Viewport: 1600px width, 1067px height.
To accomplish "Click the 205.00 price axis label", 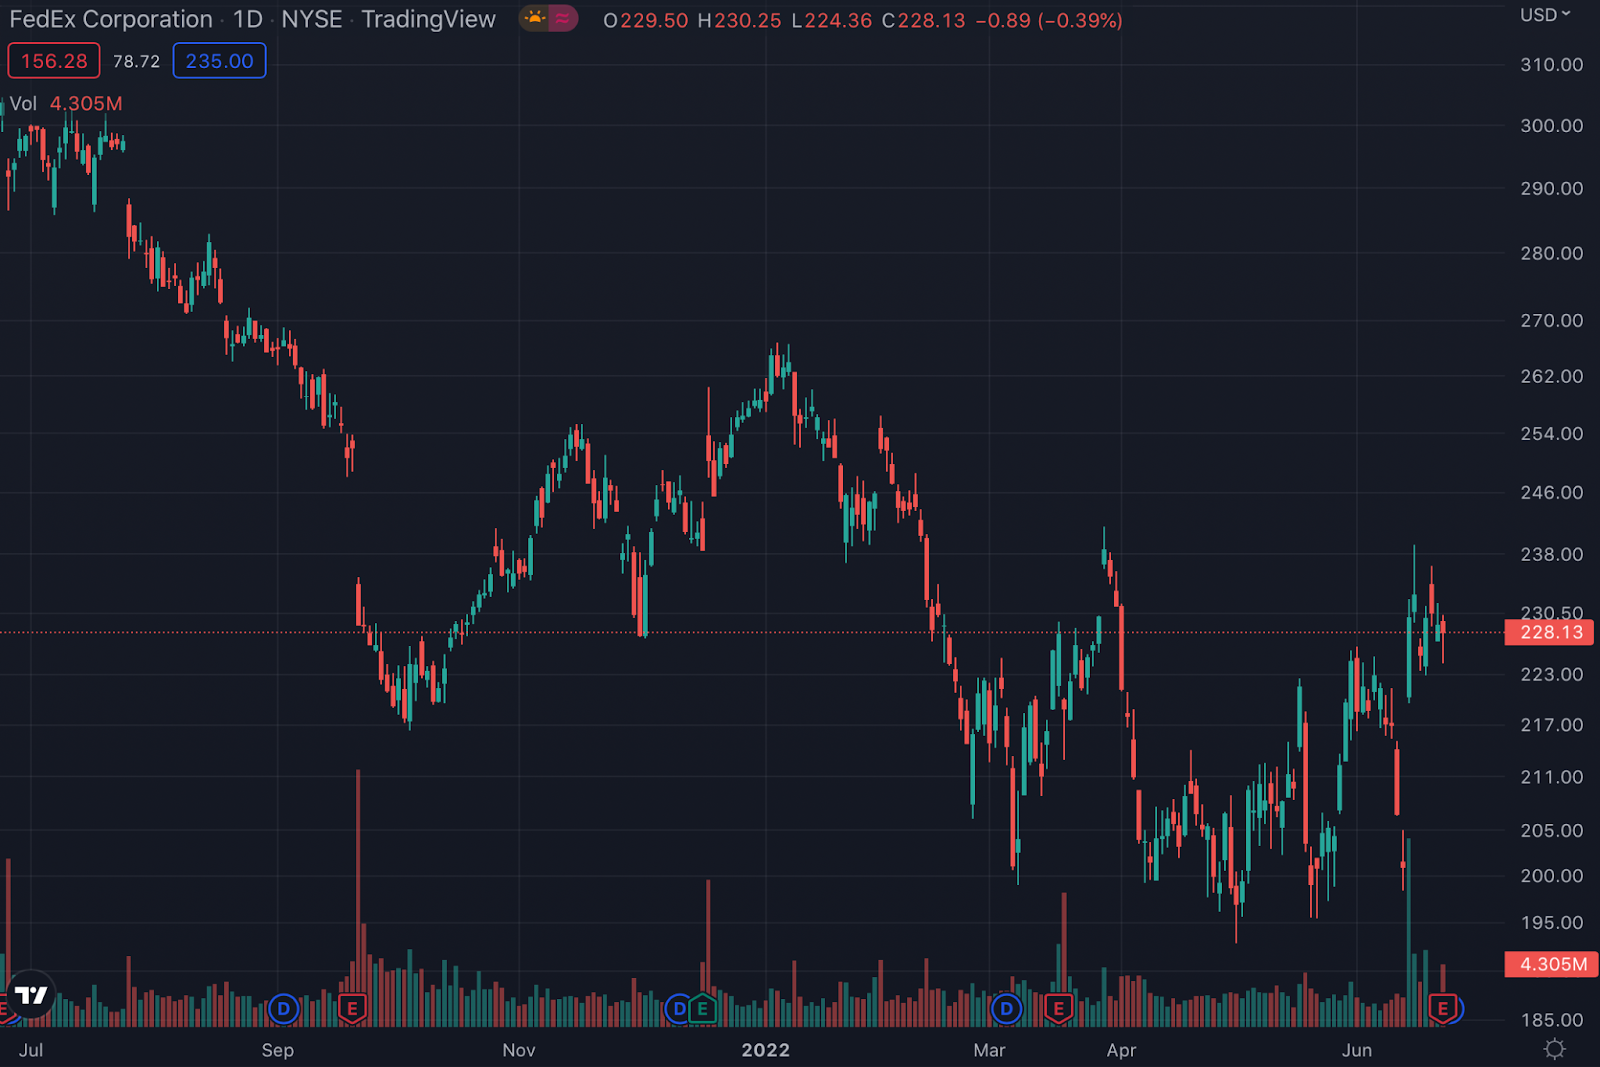I will (x=1552, y=831).
